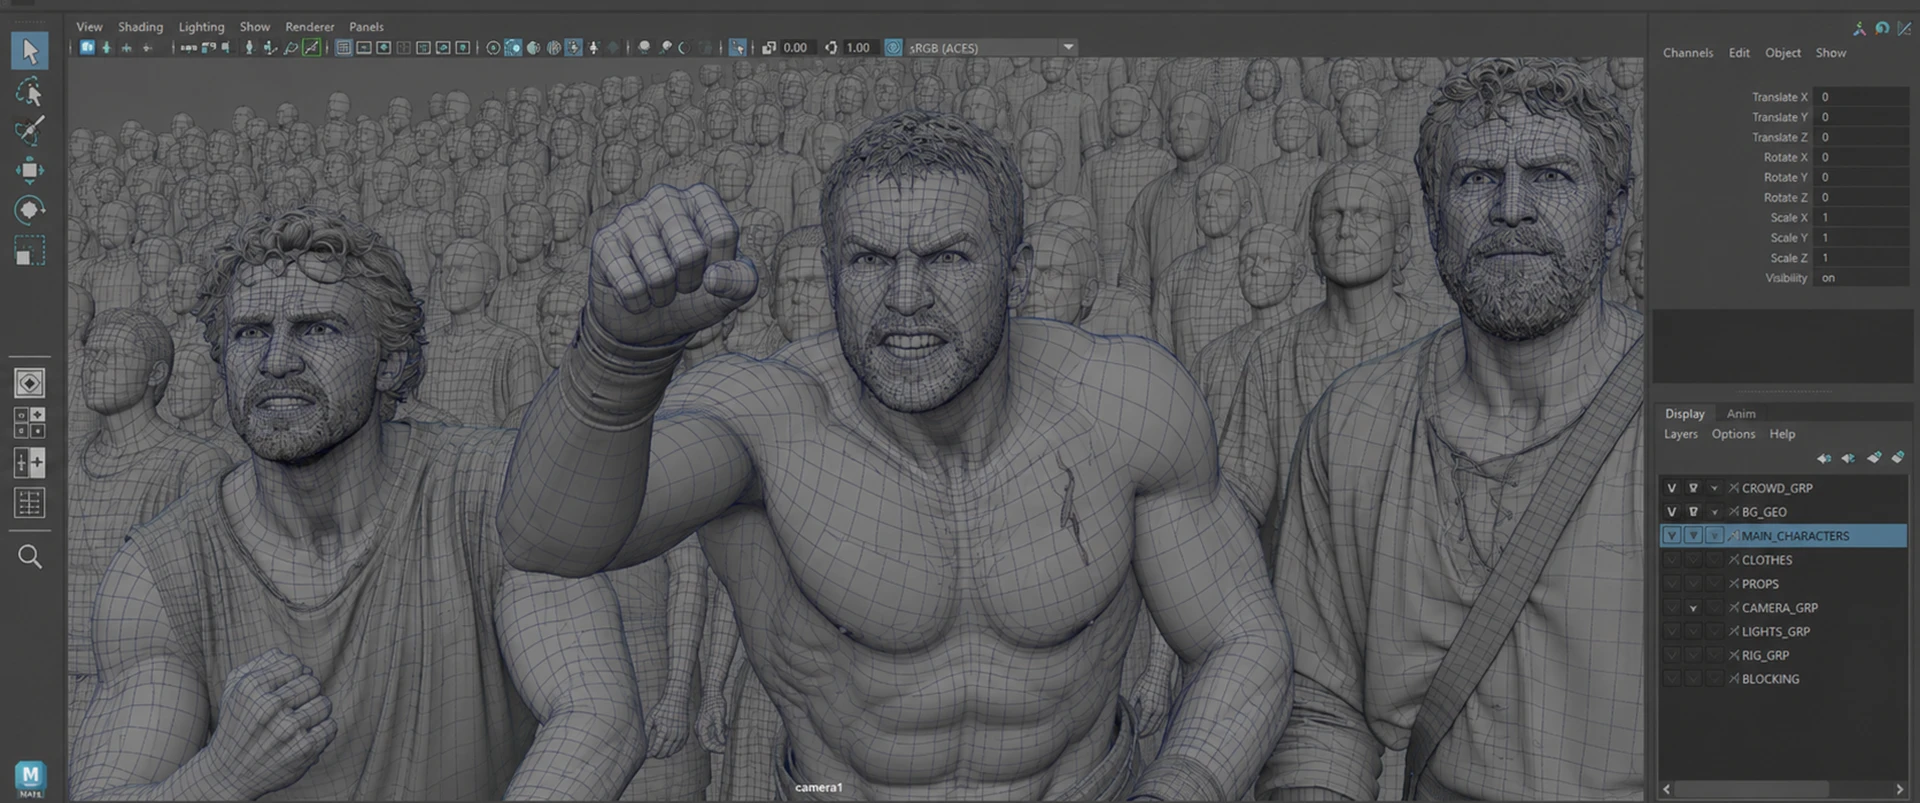Open the Layers menu in layer editor
Screen dimensions: 1920x803
pos(1680,434)
